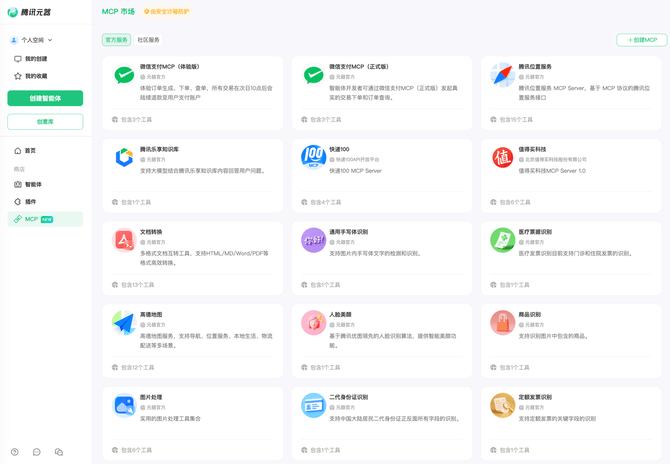Image resolution: width=670 pixels, height=464 pixels.
Task: Click the 腾讯元器 logo
Action: coord(29,12)
